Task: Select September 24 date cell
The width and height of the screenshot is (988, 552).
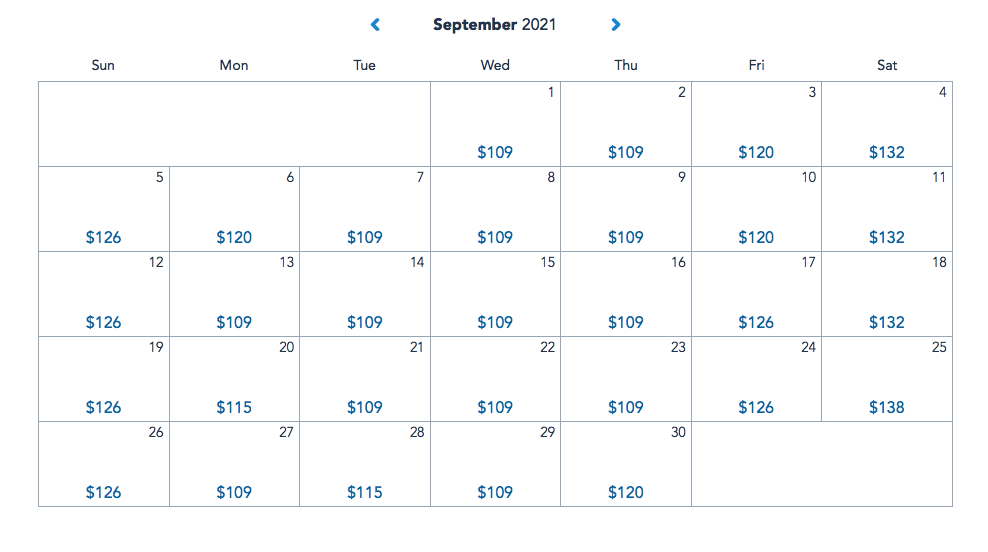Action: 756,380
